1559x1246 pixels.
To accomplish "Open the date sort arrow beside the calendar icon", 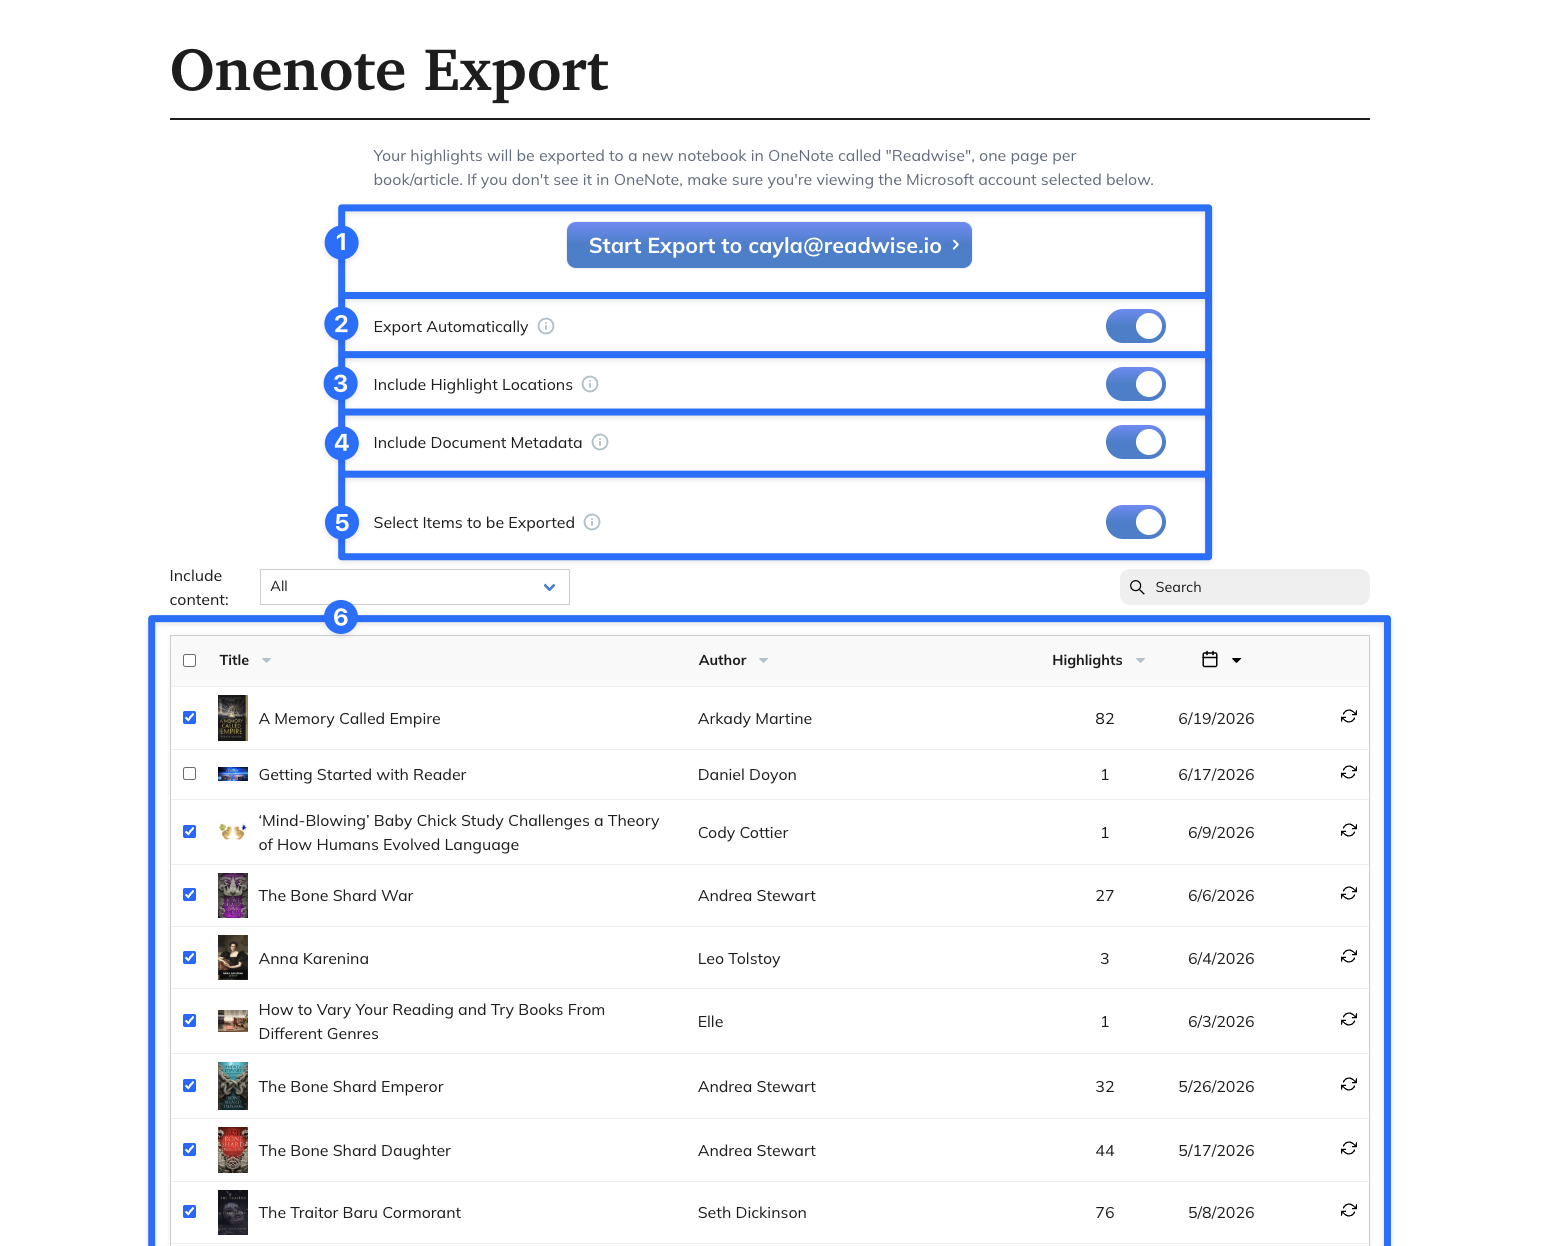I will pyautogui.click(x=1237, y=660).
